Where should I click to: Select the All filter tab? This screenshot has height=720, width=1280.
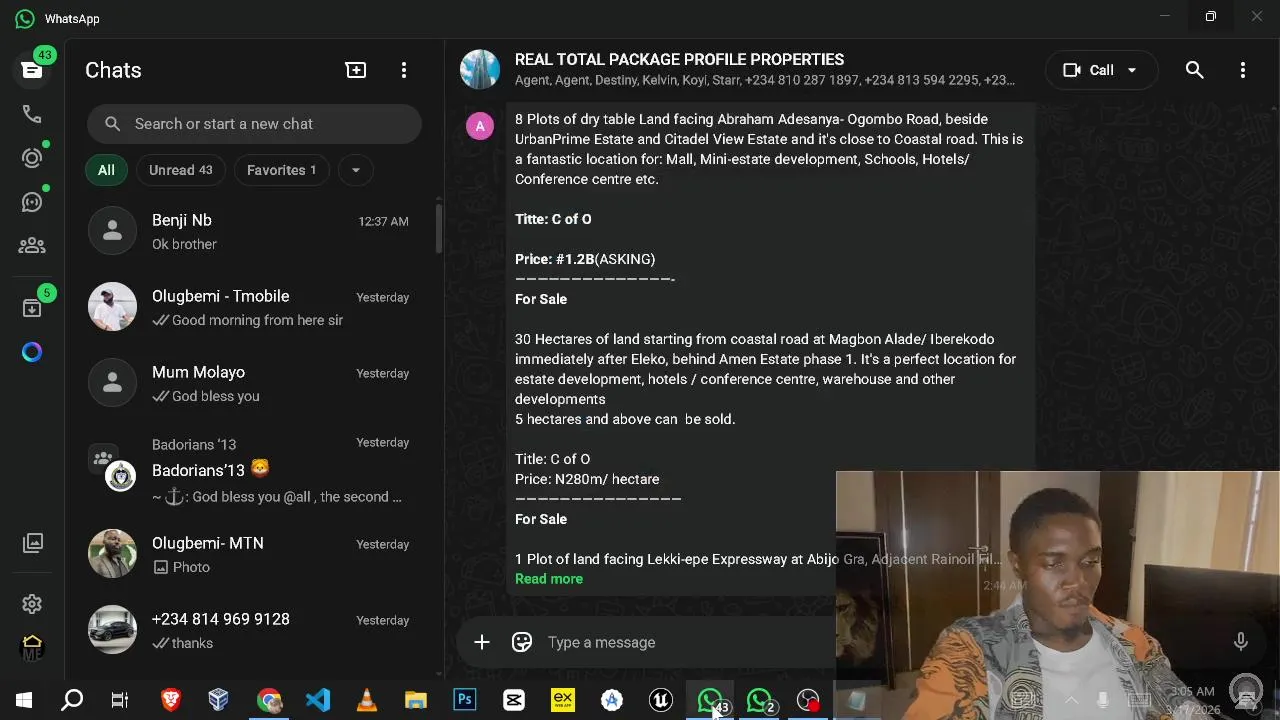[106, 170]
